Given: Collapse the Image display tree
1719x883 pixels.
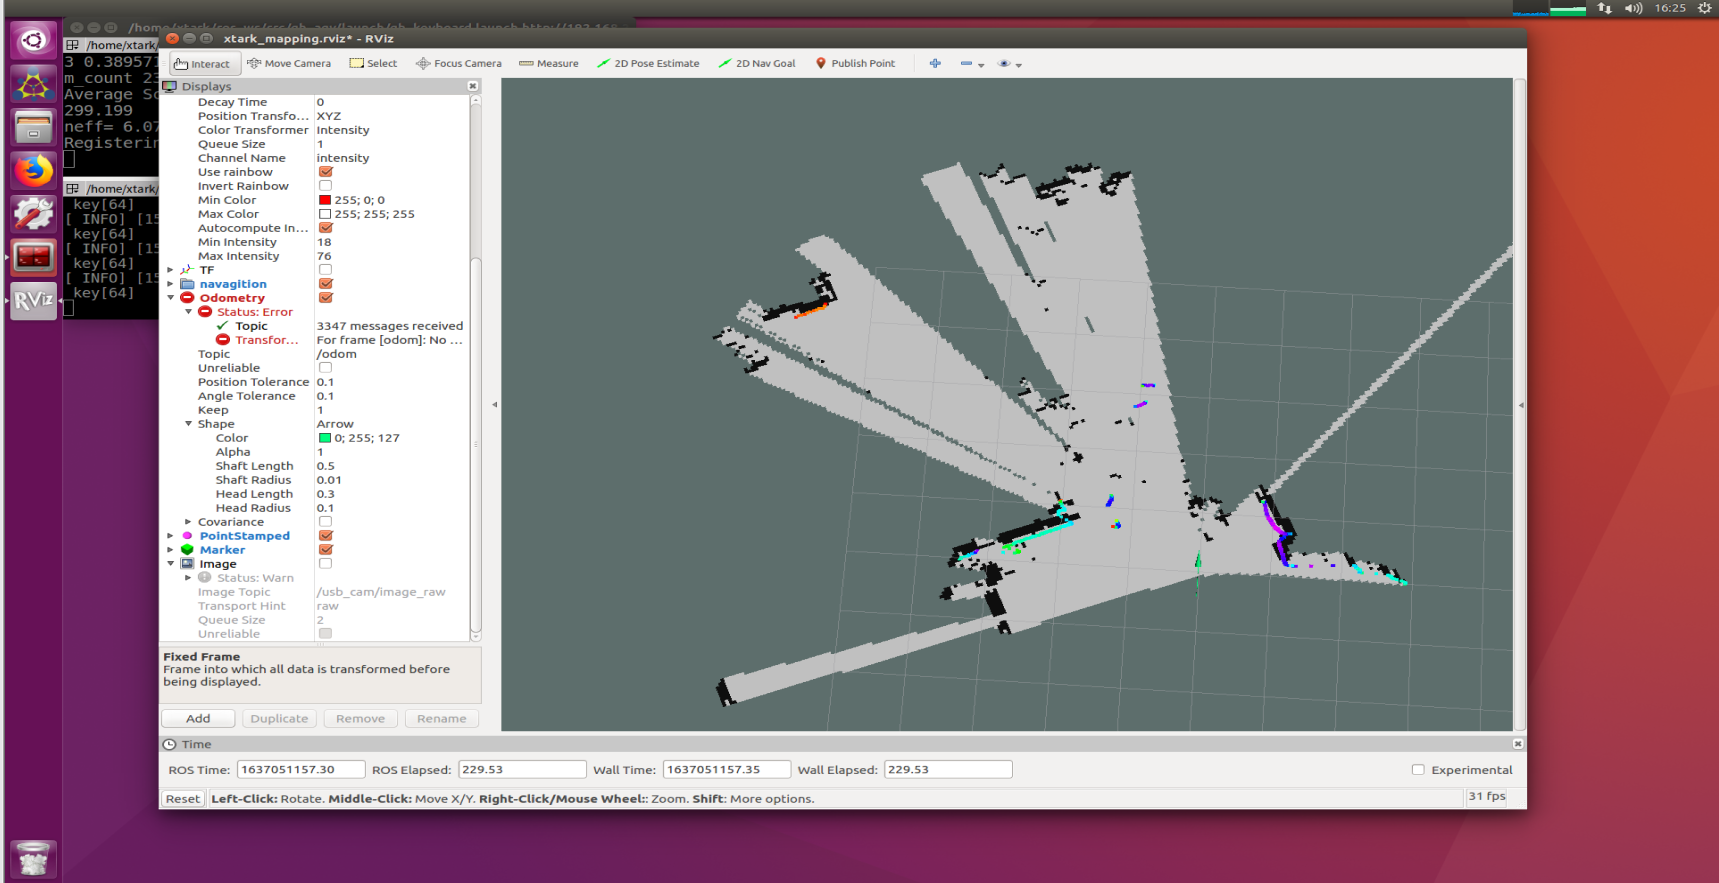Looking at the screenshot, I should click(171, 564).
